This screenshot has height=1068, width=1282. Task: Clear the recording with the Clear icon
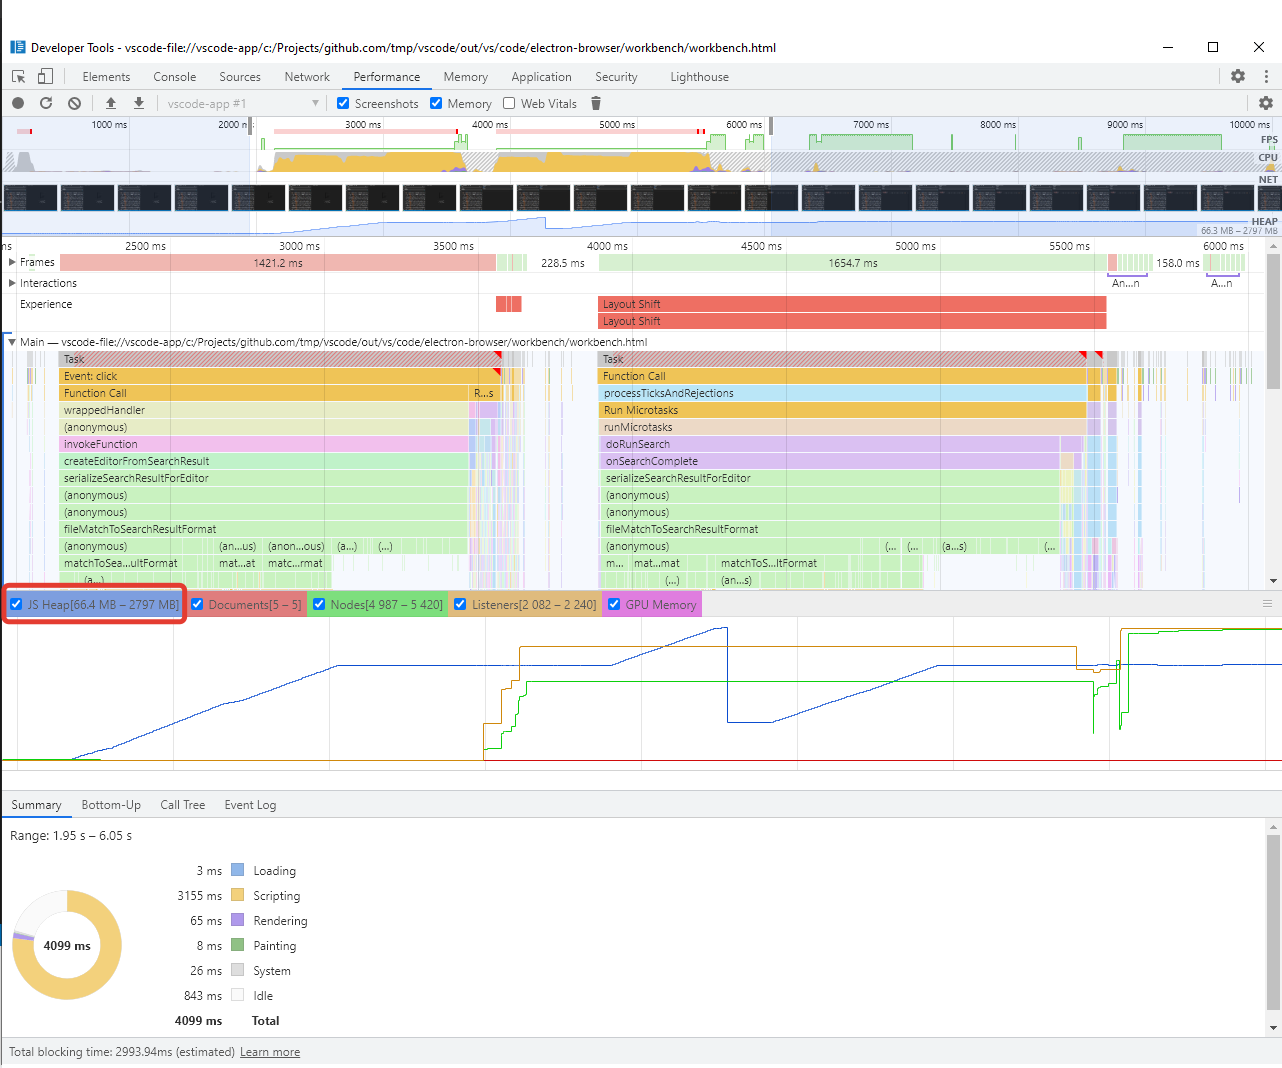coord(74,103)
